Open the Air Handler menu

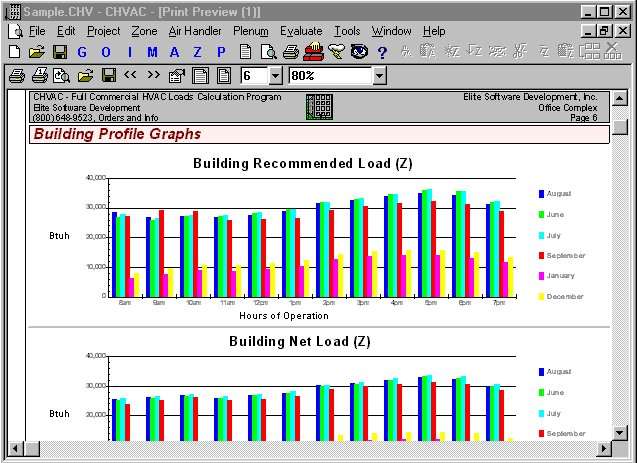point(195,31)
